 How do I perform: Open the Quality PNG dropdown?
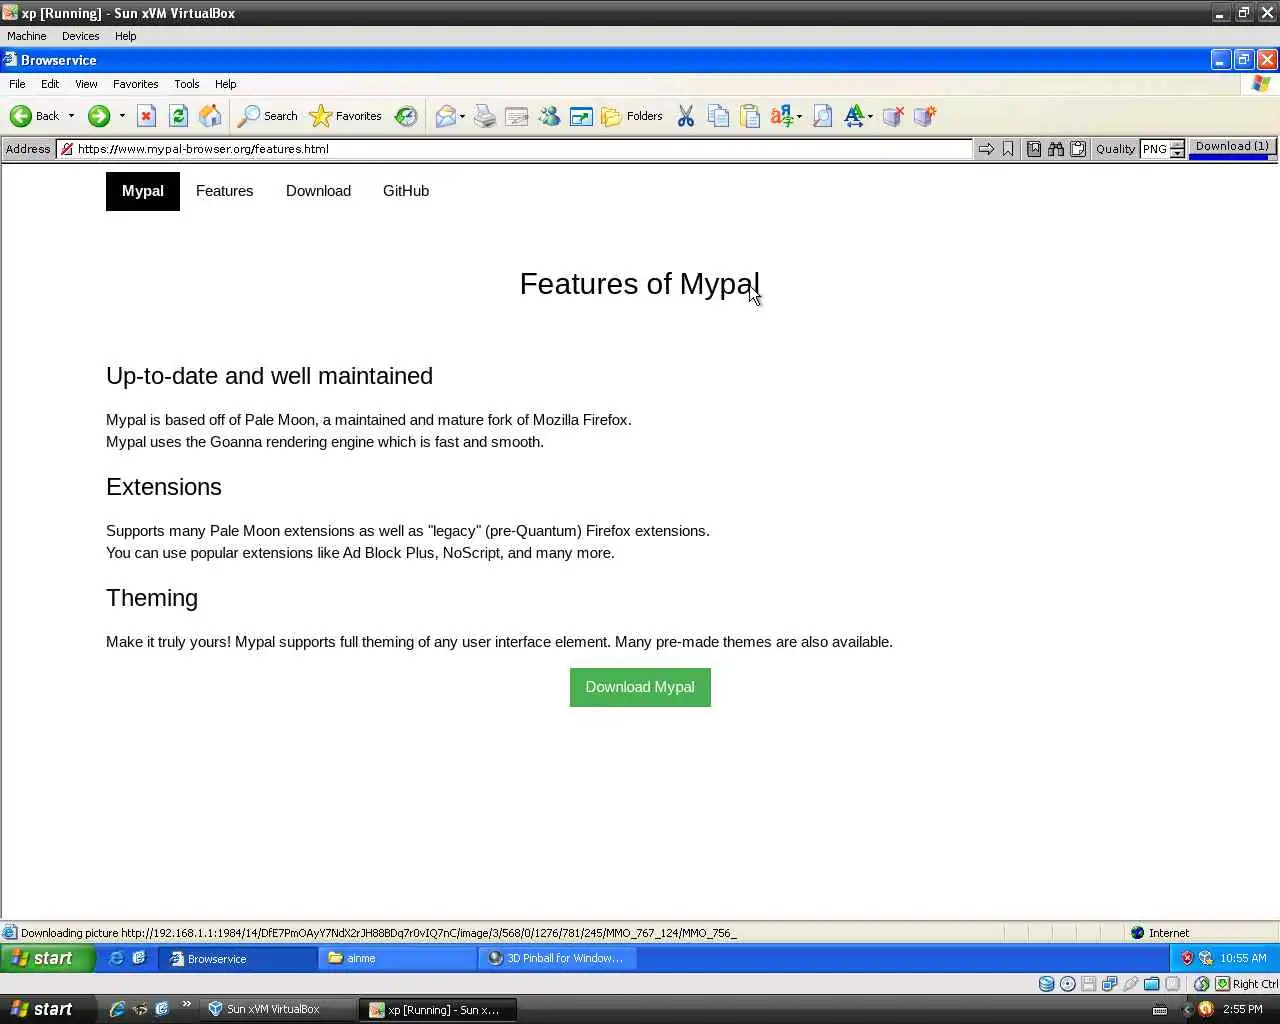click(x=1163, y=149)
